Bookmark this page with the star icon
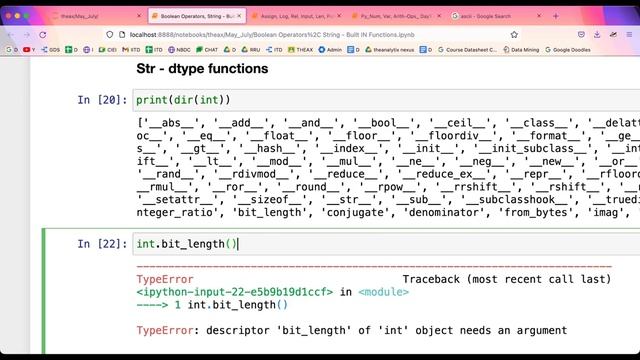Viewport: 640px width, 360px height. [514, 35]
